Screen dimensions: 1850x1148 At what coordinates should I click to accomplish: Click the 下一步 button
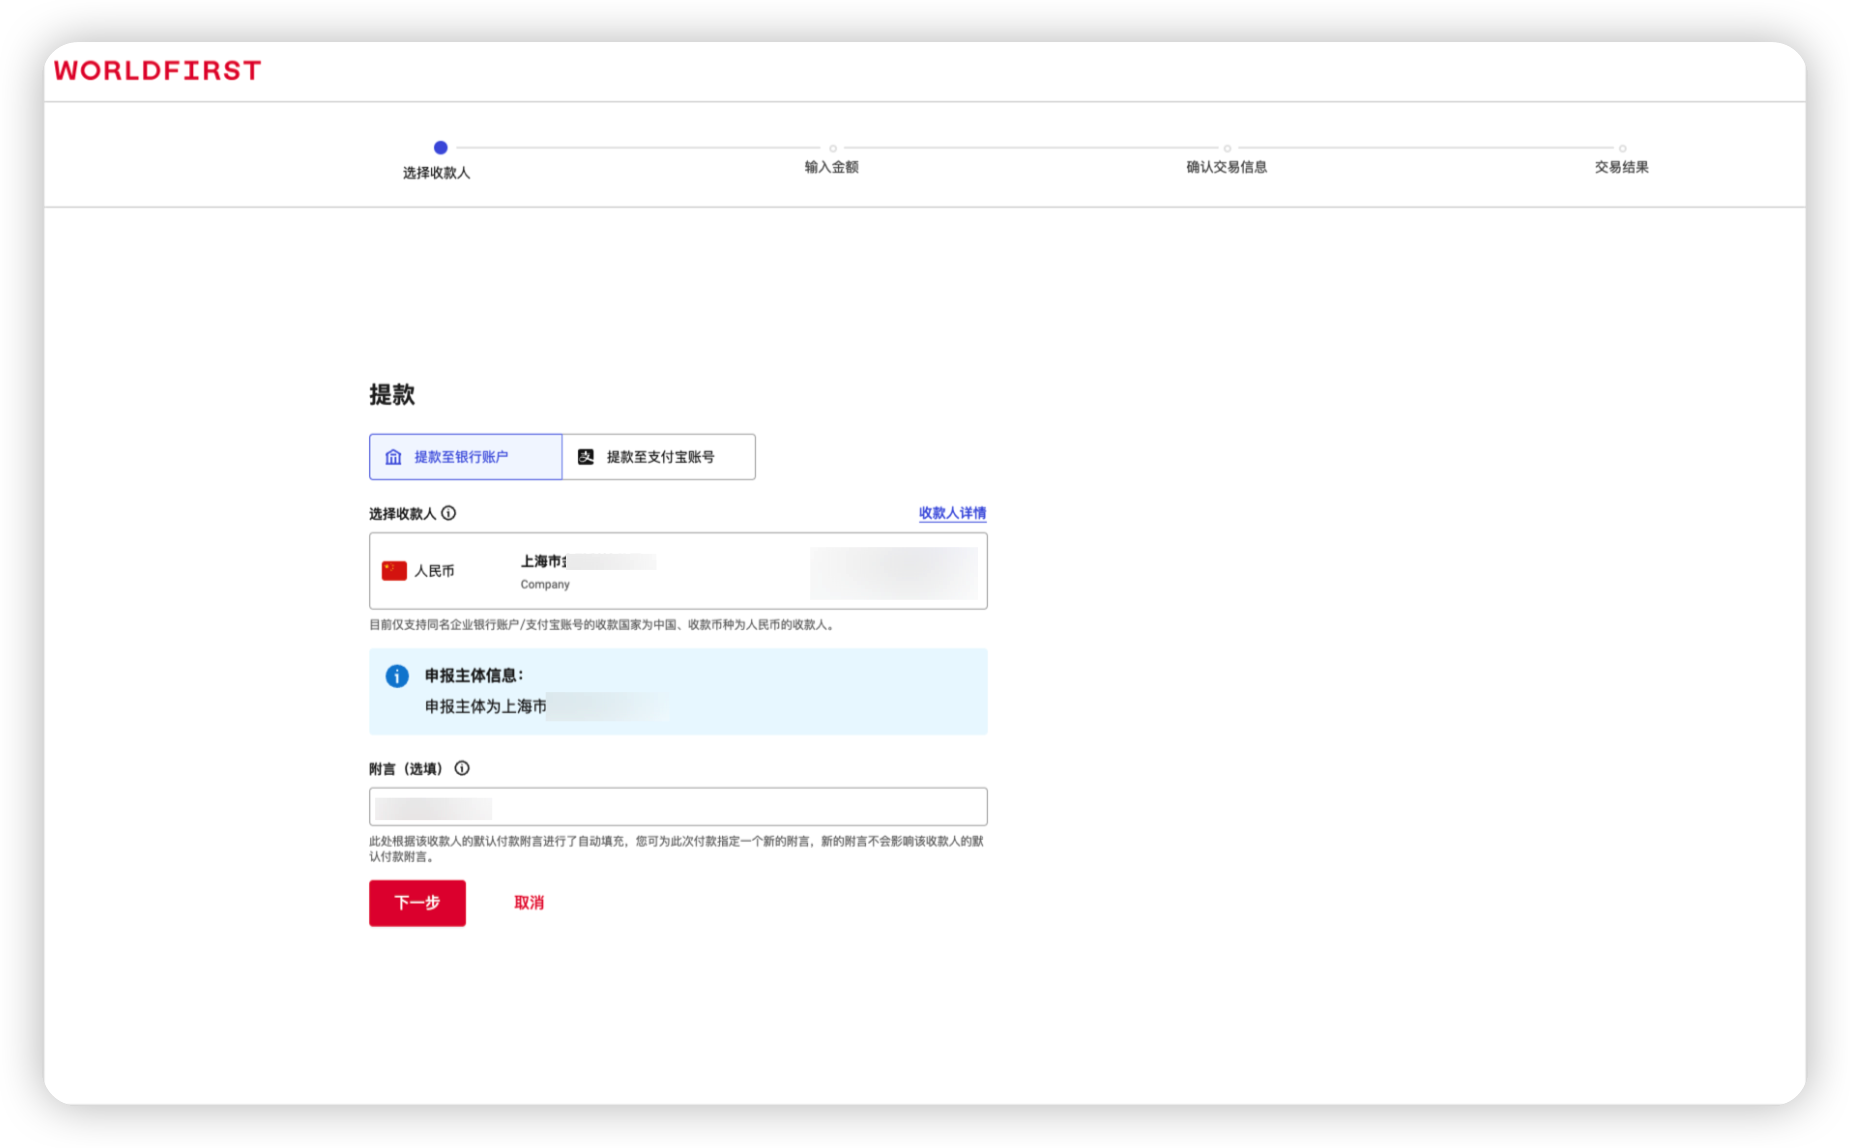pos(417,903)
